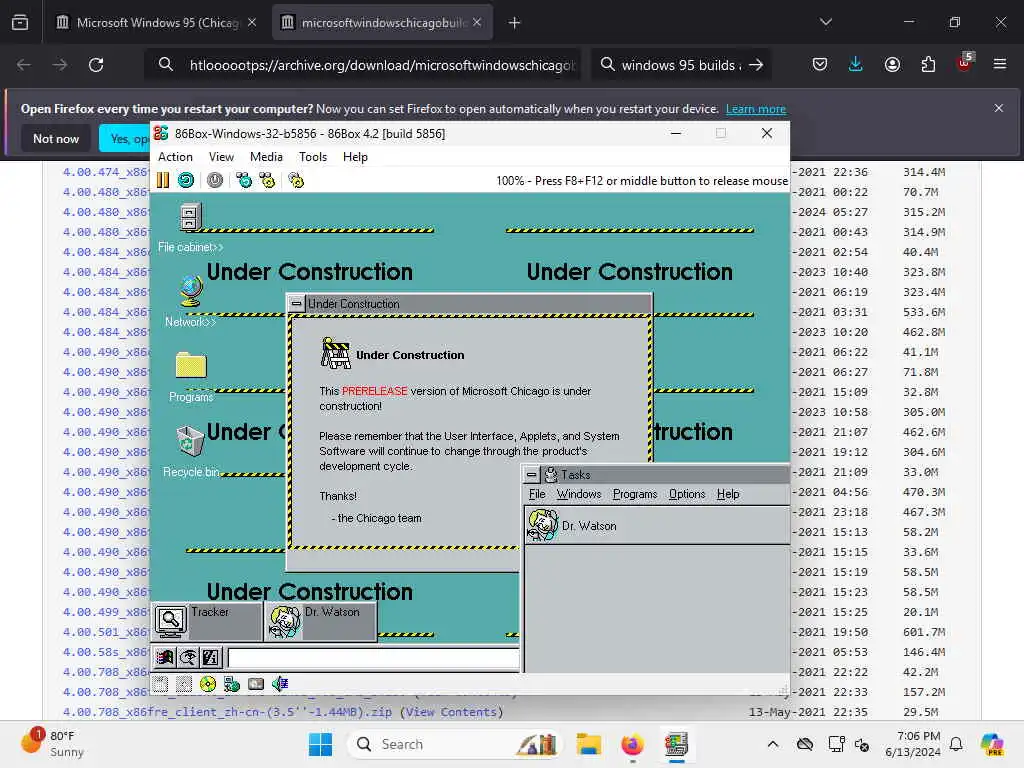Screen dimensions: 1024x768
Task: Click the help question-mark button in Chicago tray
Action: (x=210, y=658)
